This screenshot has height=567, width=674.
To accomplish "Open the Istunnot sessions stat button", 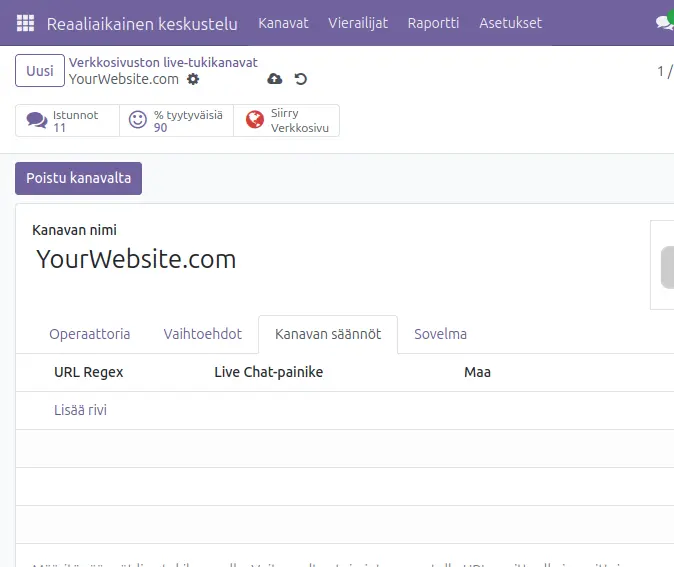I will pyautogui.click(x=67, y=121).
